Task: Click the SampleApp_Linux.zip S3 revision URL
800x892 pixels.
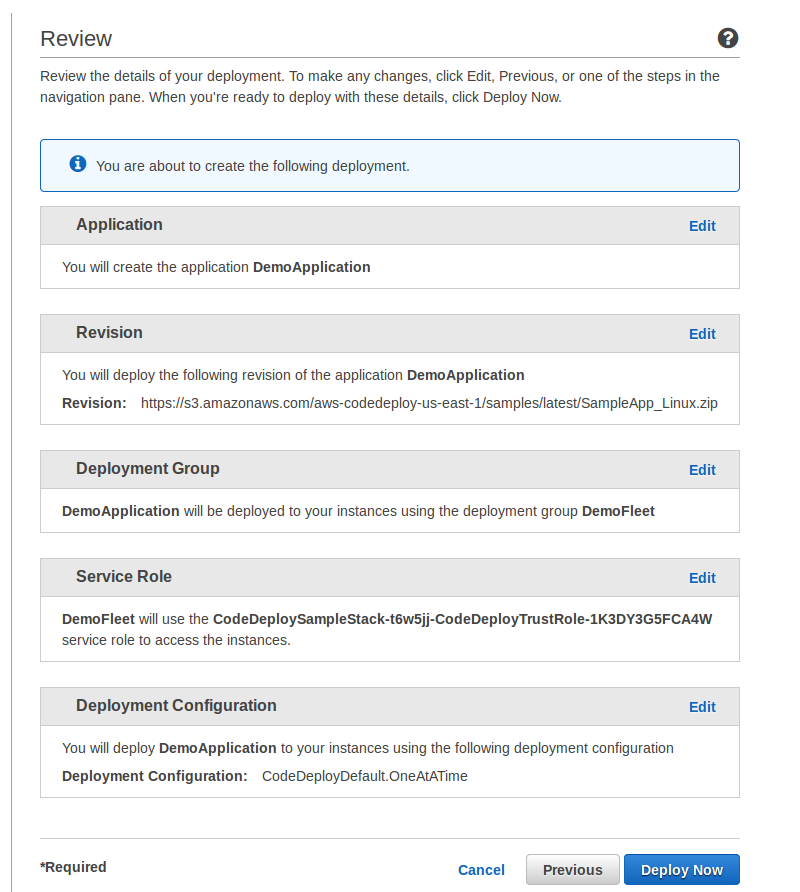Action: tap(429, 403)
